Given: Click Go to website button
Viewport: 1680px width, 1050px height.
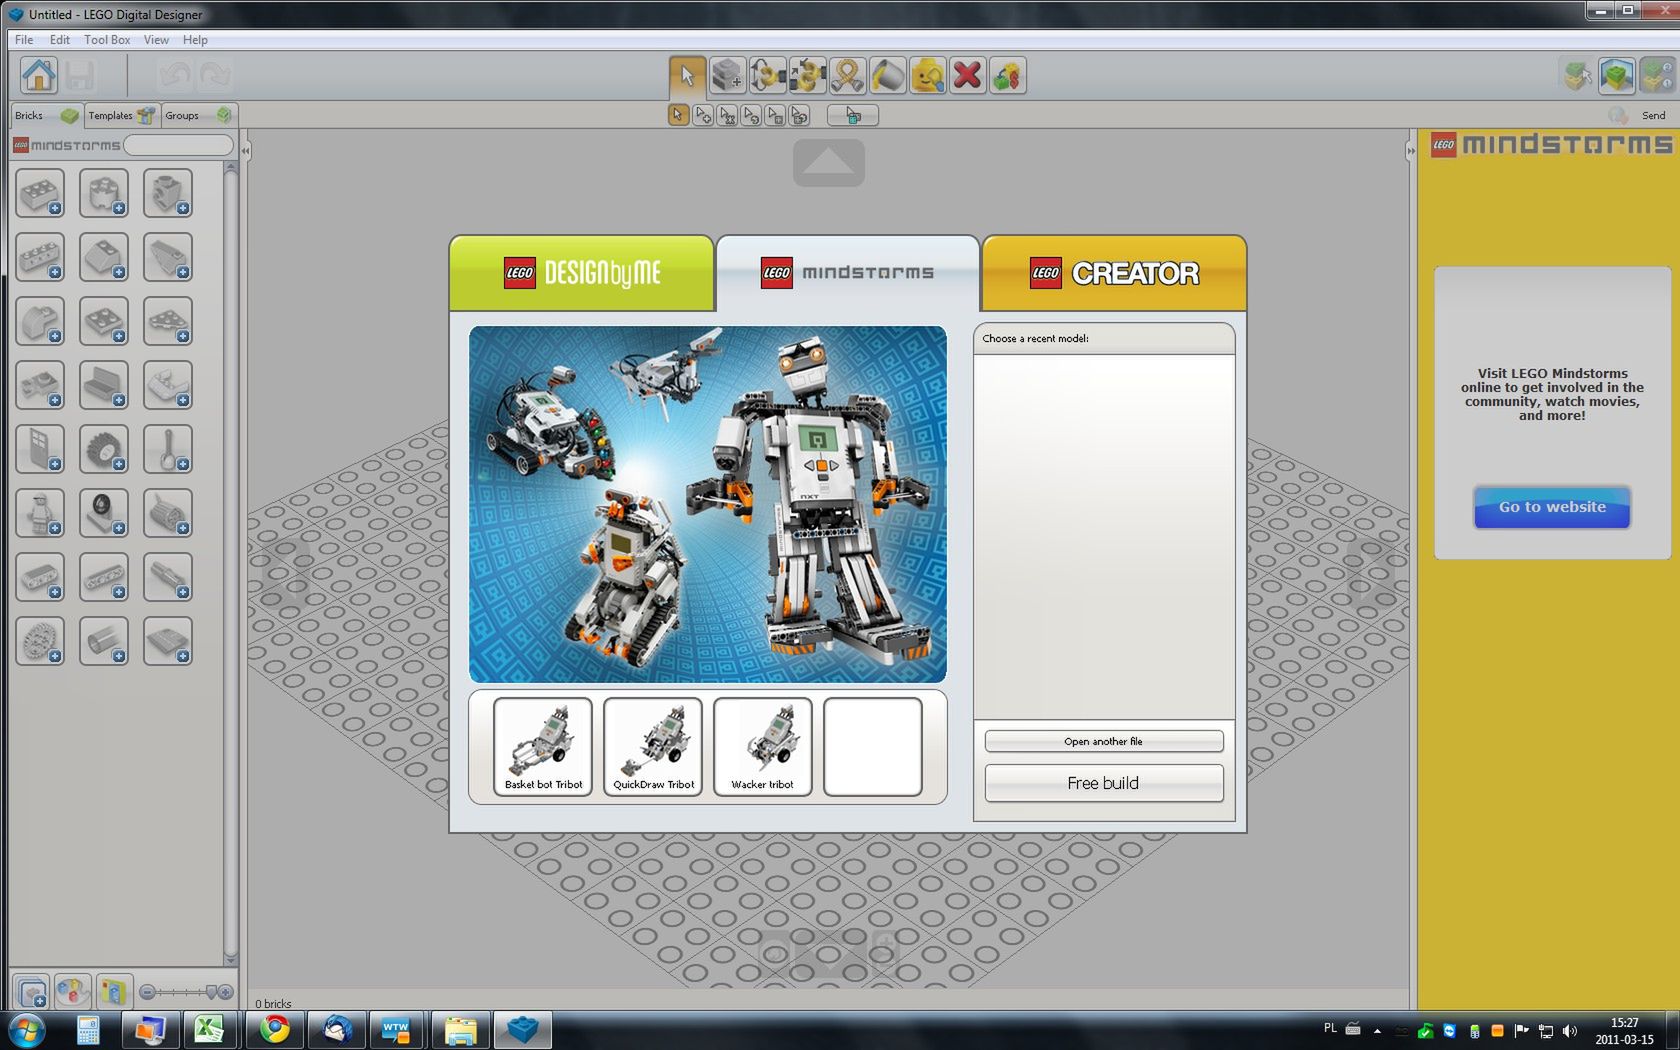Looking at the screenshot, I should pyautogui.click(x=1552, y=507).
